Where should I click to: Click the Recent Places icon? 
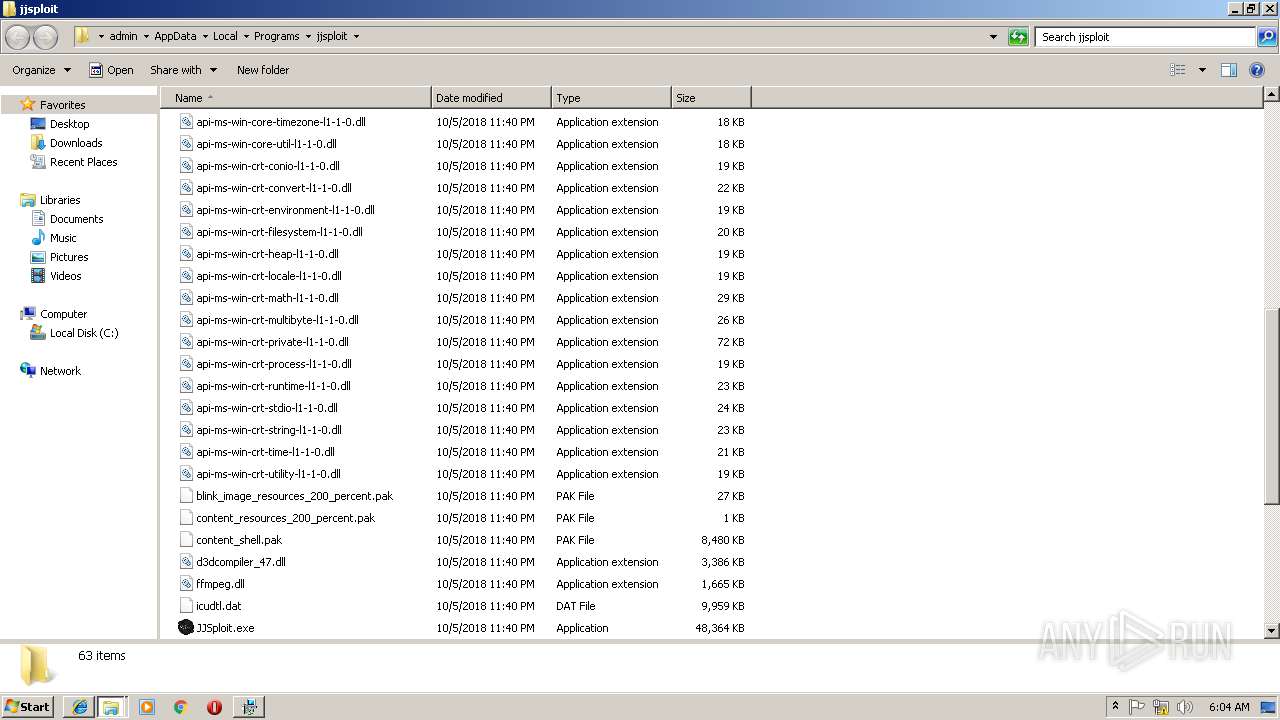point(38,162)
